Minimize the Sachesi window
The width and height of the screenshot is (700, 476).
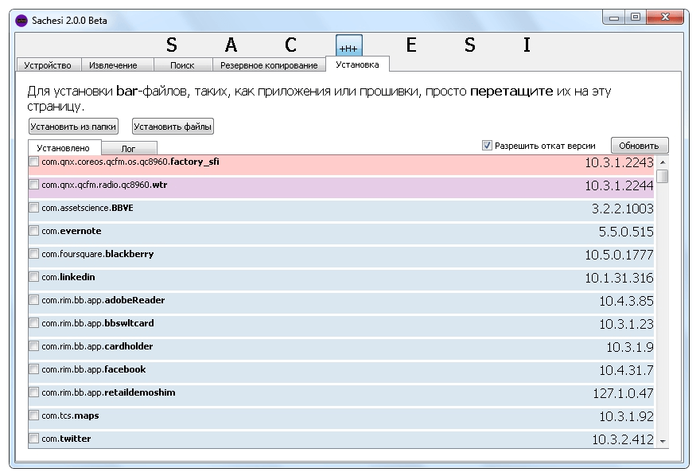tap(615, 18)
